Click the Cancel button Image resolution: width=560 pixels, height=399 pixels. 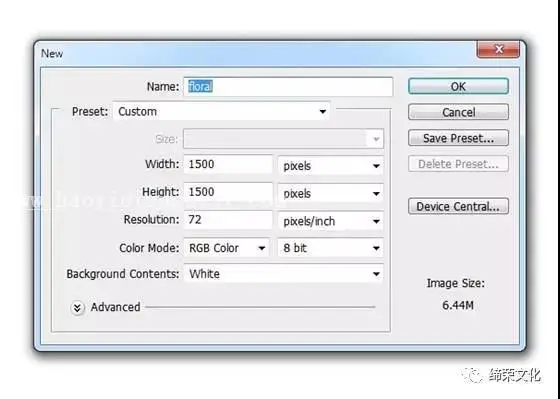pyautogui.click(x=458, y=112)
